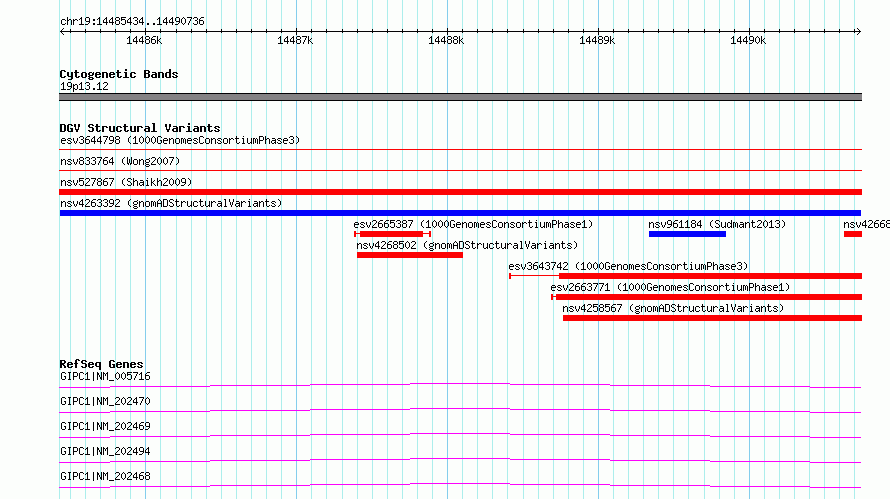Click the nsv527867 (Shaikh2009) variant label
This screenshot has height=499, width=890.
pyautogui.click(x=126, y=182)
